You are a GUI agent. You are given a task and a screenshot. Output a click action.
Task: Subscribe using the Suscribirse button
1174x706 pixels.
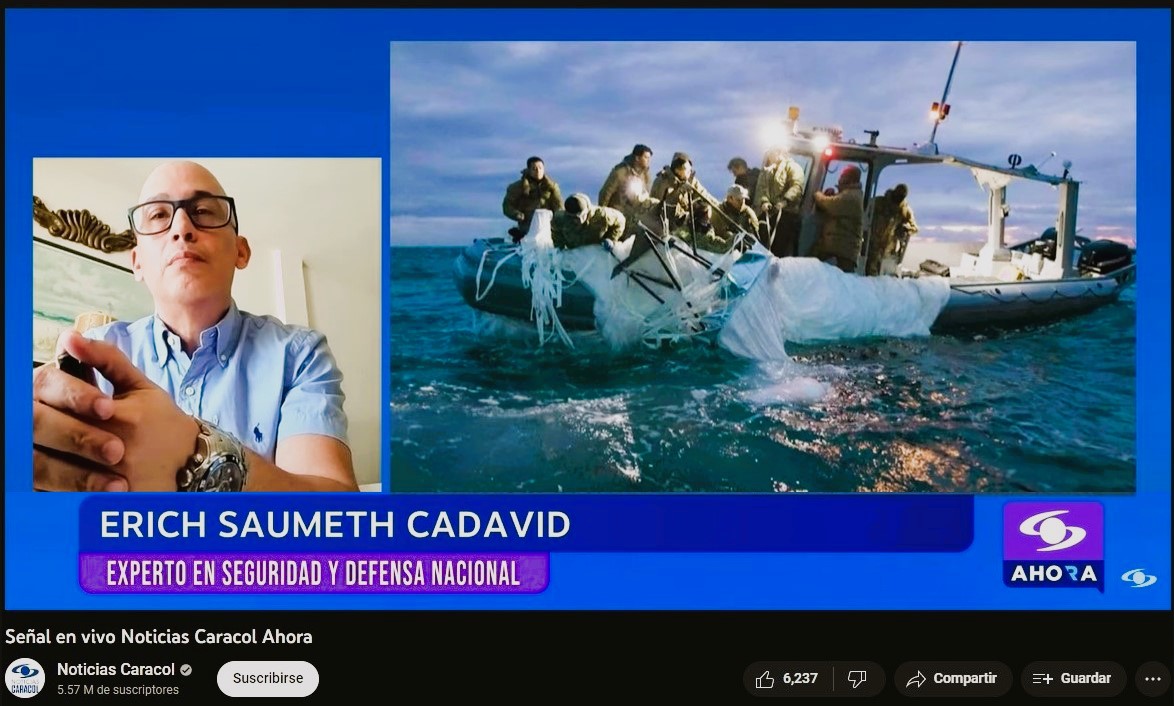[x=268, y=678]
